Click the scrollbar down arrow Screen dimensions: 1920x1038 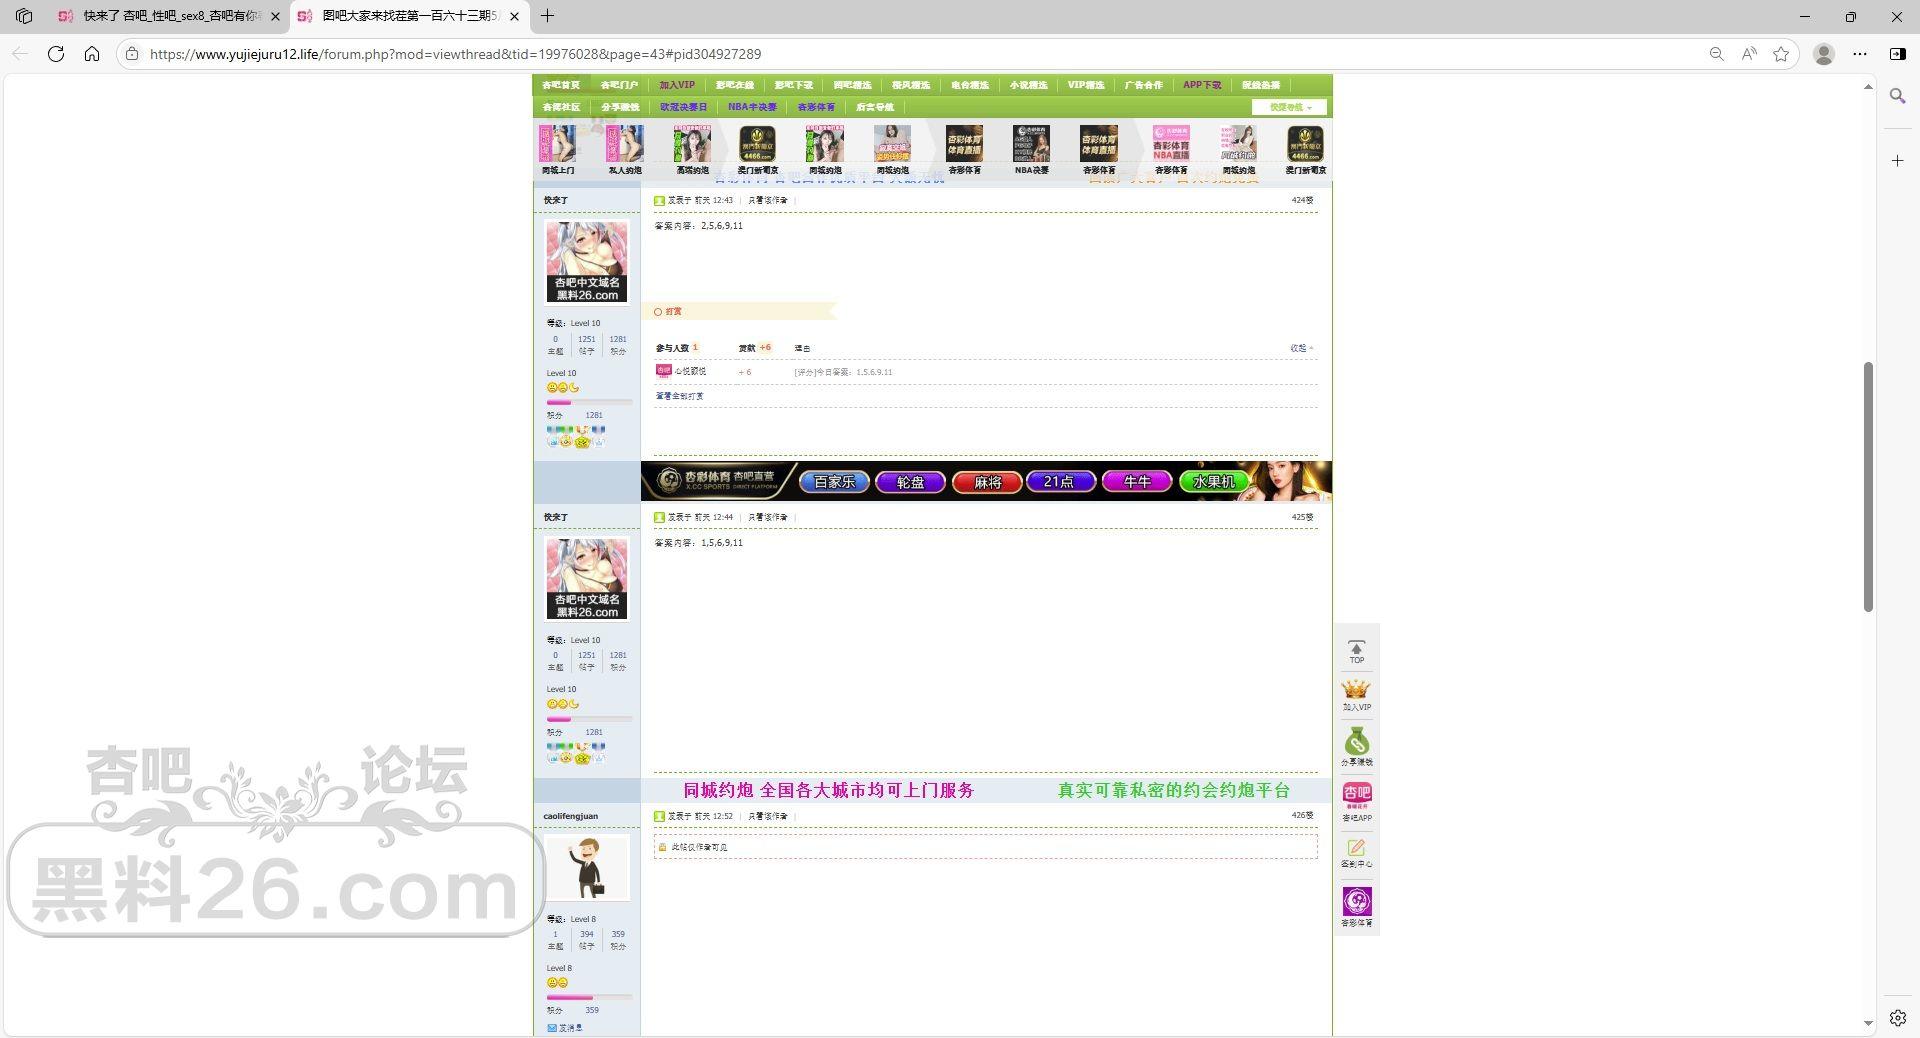coord(1868,1024)
